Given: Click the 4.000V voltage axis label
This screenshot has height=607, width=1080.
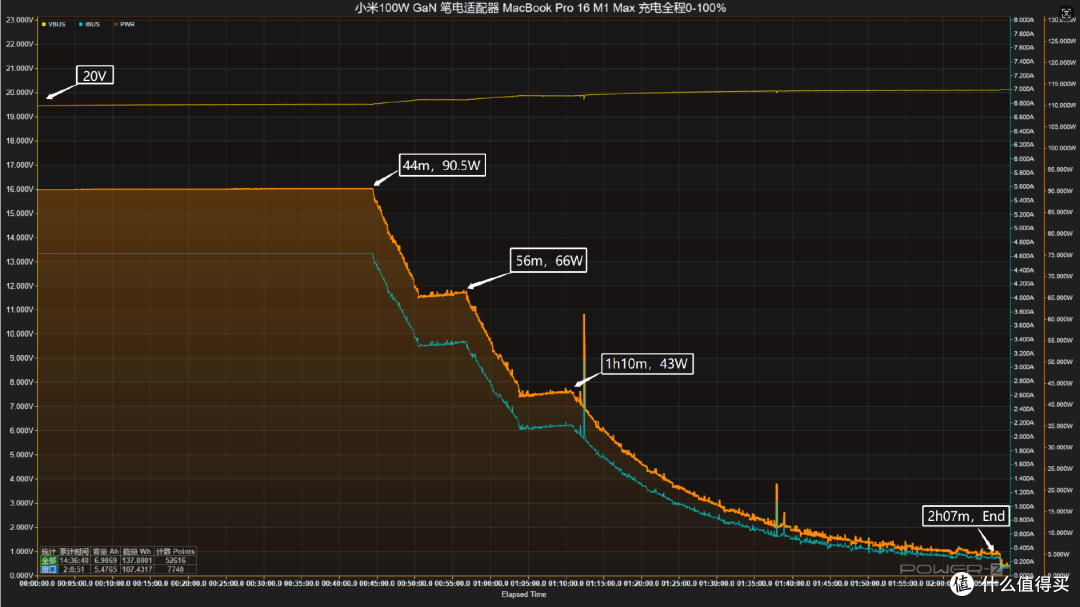Looking at the screenshot, I should [19, 479].
